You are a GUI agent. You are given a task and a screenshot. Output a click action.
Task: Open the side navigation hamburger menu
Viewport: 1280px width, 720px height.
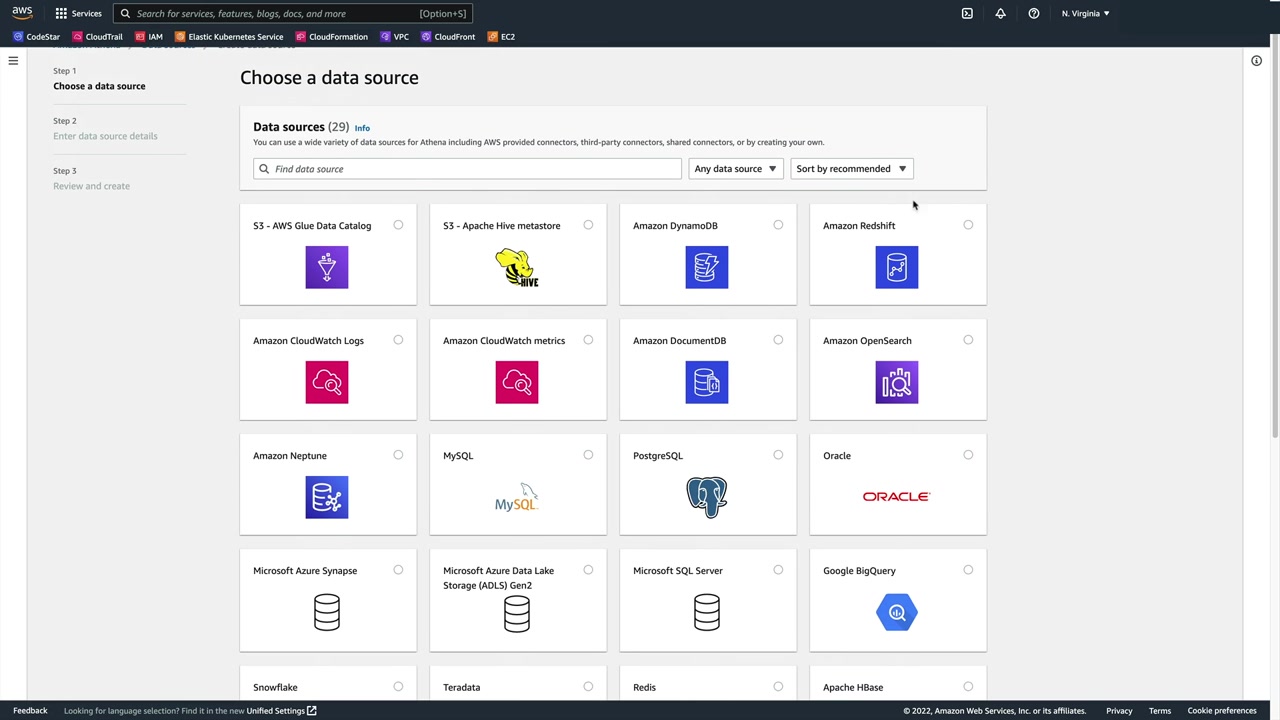click(x=13, y=61)
